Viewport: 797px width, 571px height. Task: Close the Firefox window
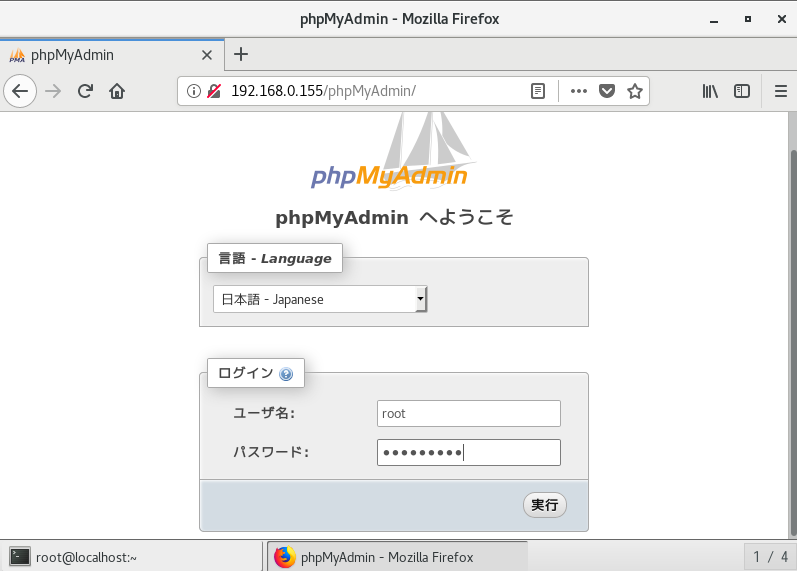[782, 19]
